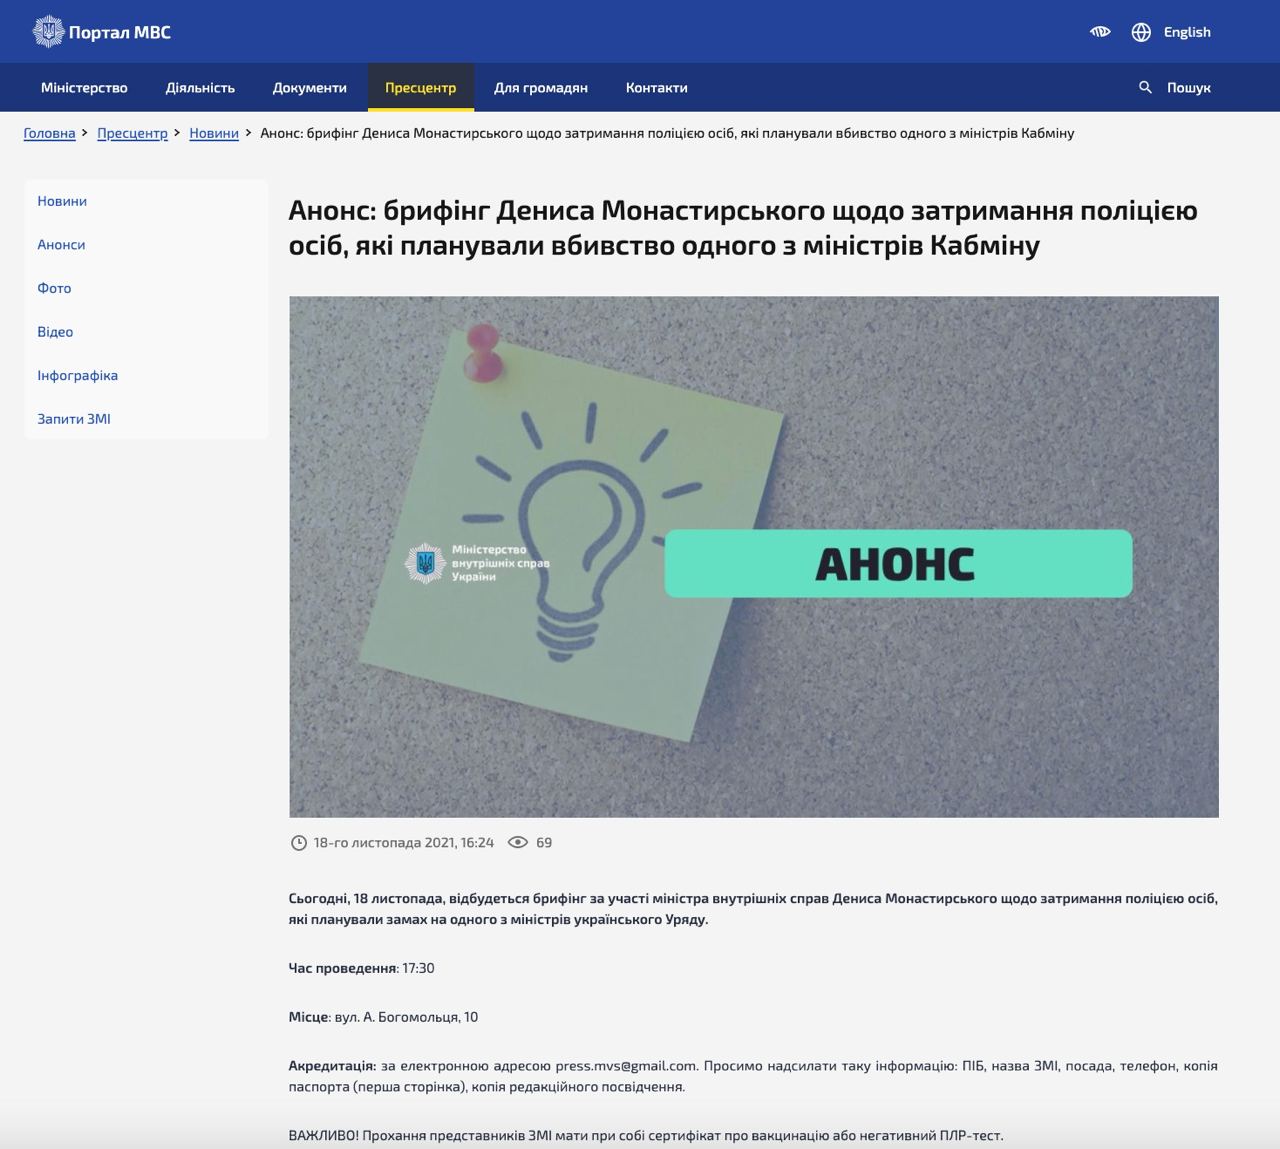Click the ВАЖЛИВО! notice paragraph
1280x1149 pixels.
(646, 1136)
